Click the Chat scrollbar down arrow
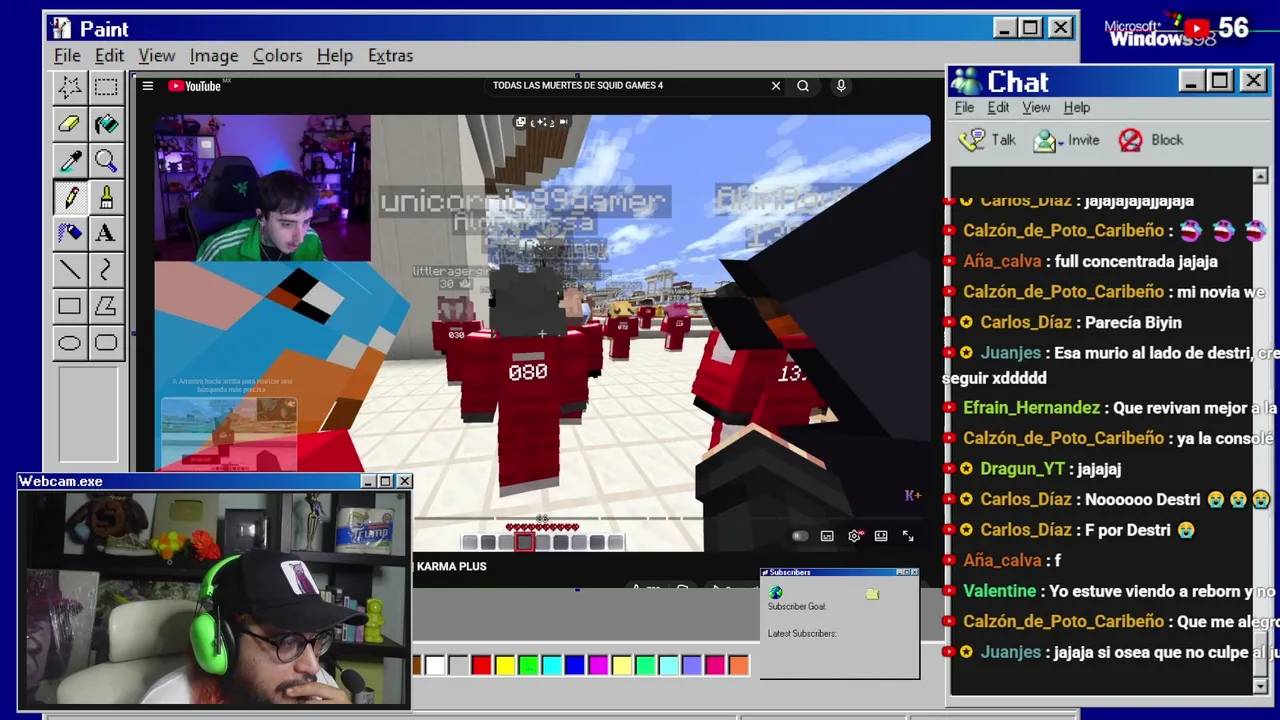Viewport: 1280px width, 720px height. click(1260, 686)
